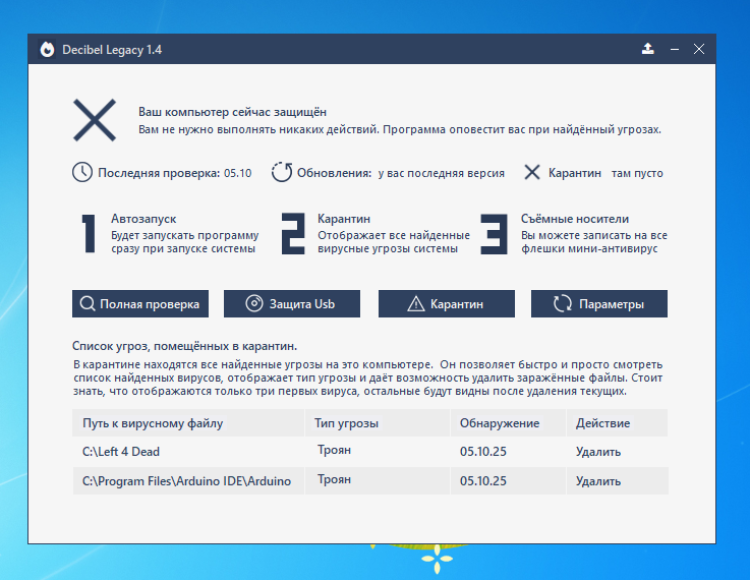This screenshot has width=750, height=580.
Task: Open the Защита Usb button
Action: point(291,304)
